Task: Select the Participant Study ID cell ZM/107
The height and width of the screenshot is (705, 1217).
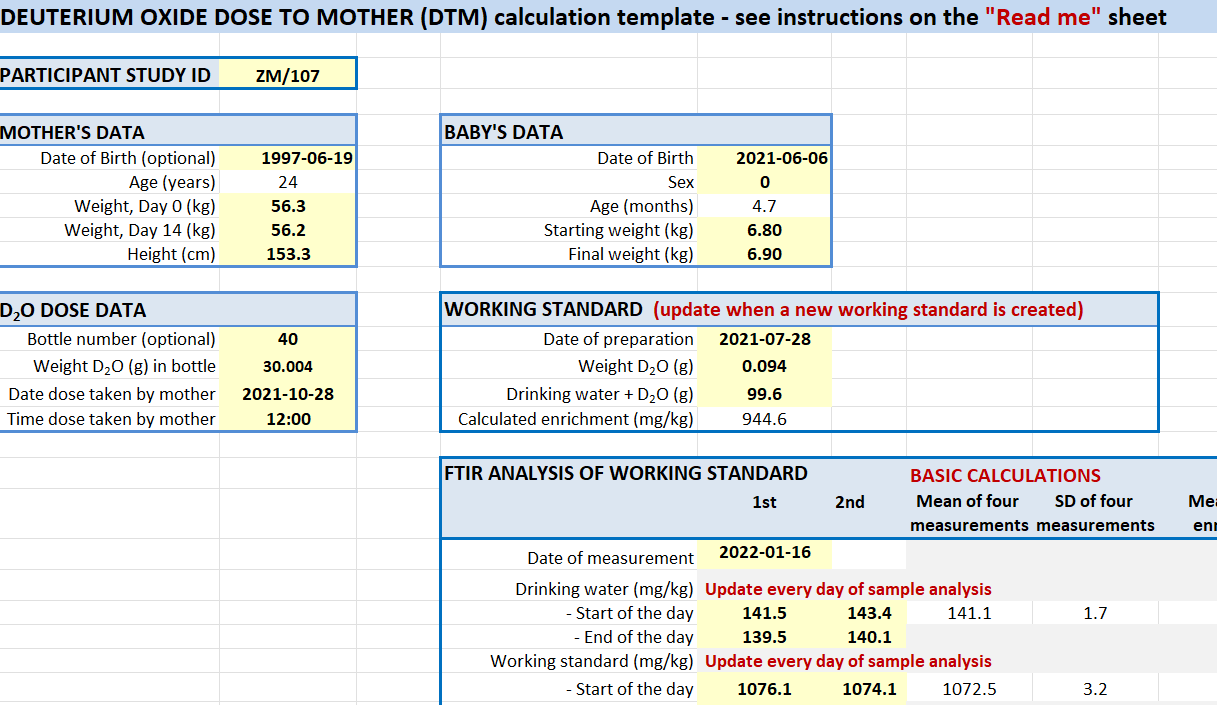Action: click(287, 75)
